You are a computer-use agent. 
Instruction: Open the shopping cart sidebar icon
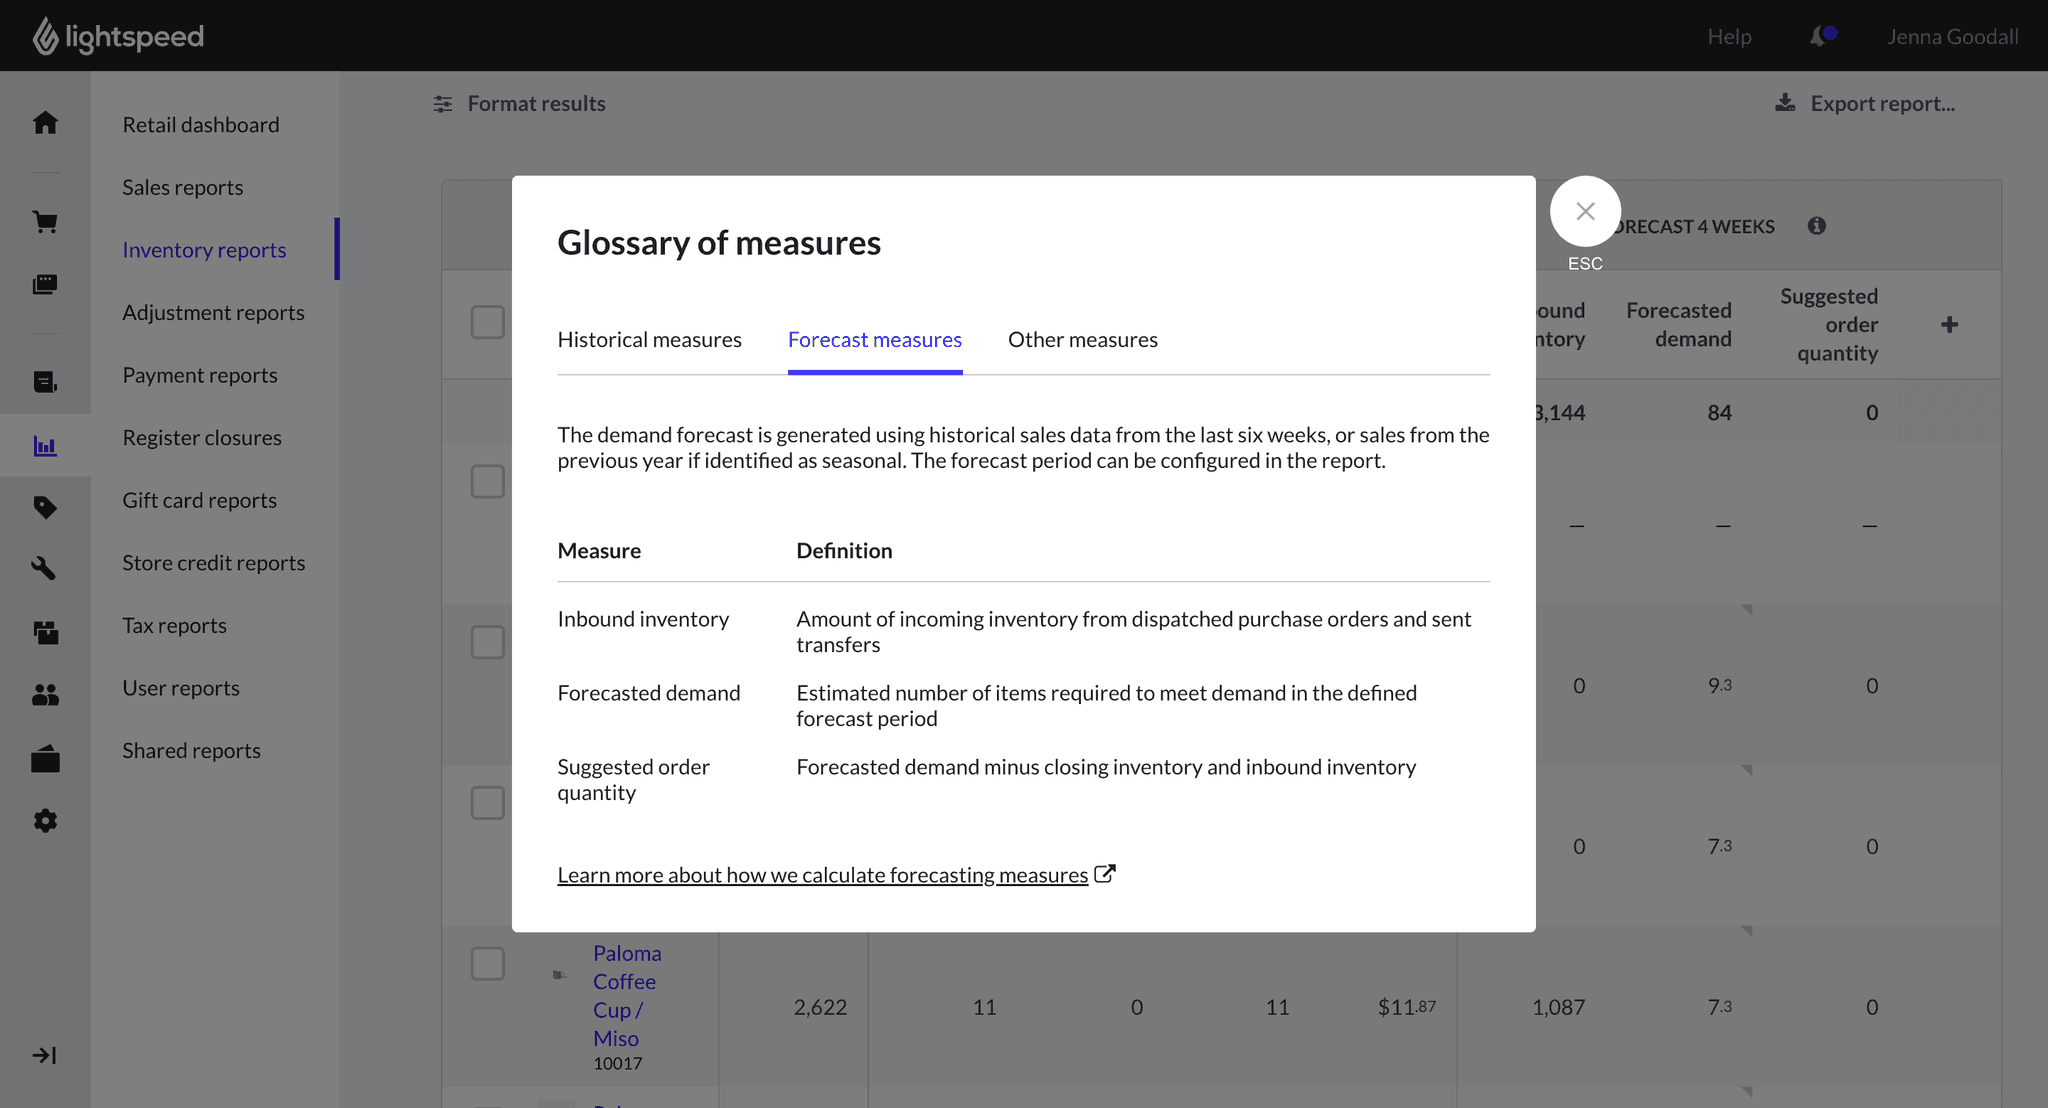[45, 222]
